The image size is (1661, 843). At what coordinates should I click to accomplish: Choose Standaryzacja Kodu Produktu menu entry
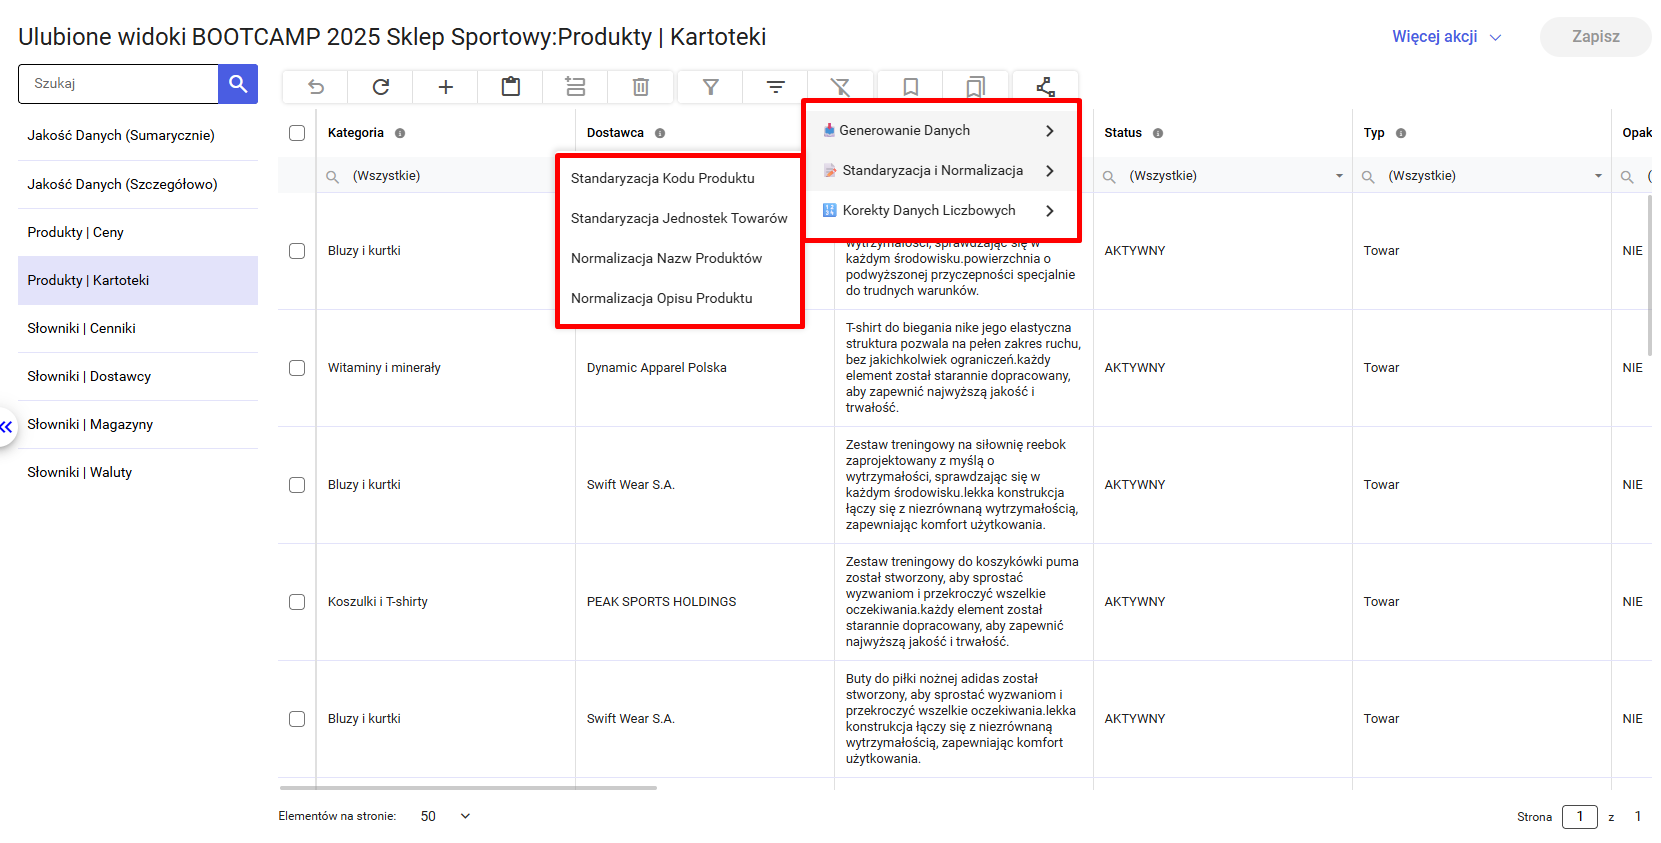662,178
